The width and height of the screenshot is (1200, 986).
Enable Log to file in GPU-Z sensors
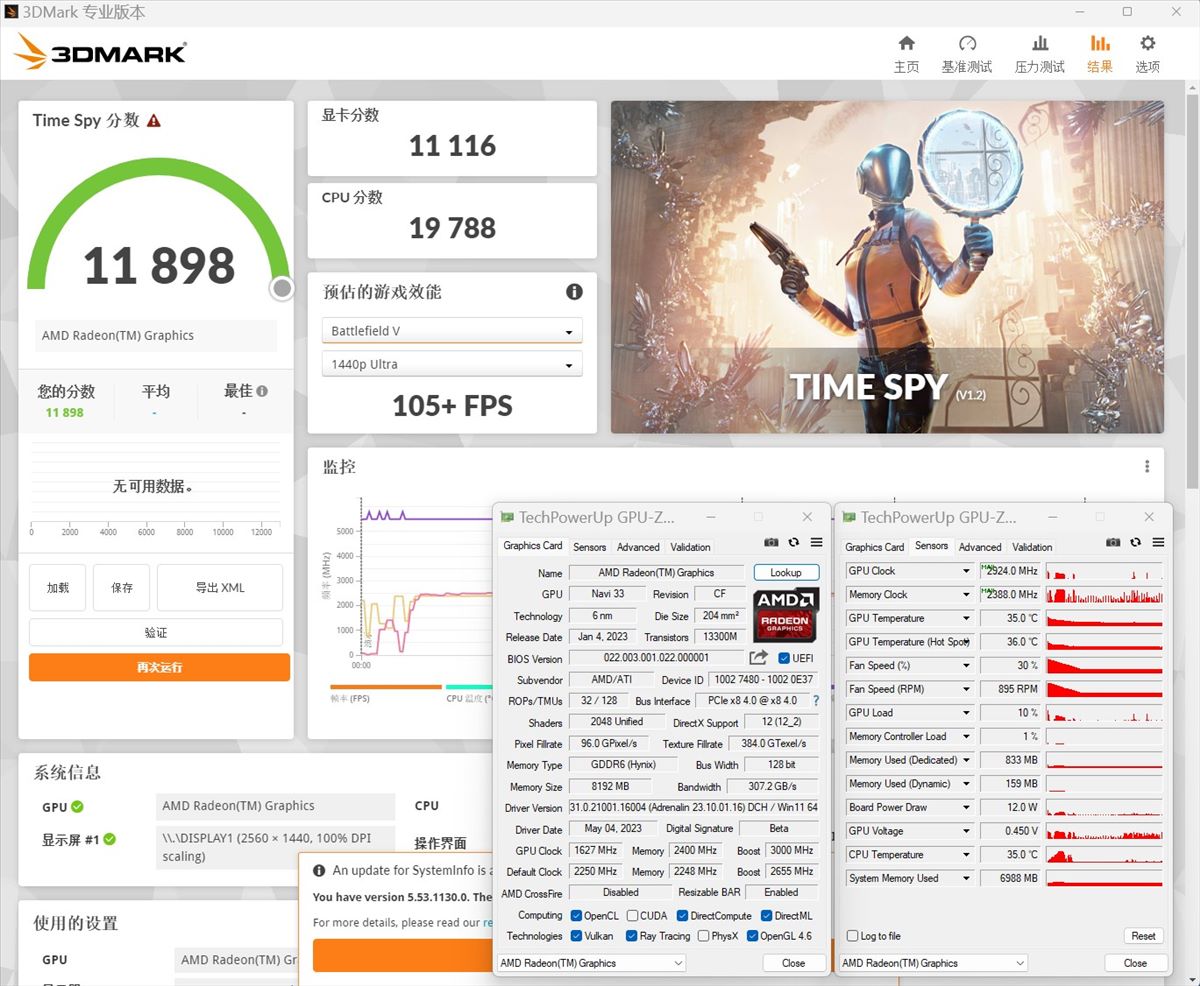click(x=850, y=935)
